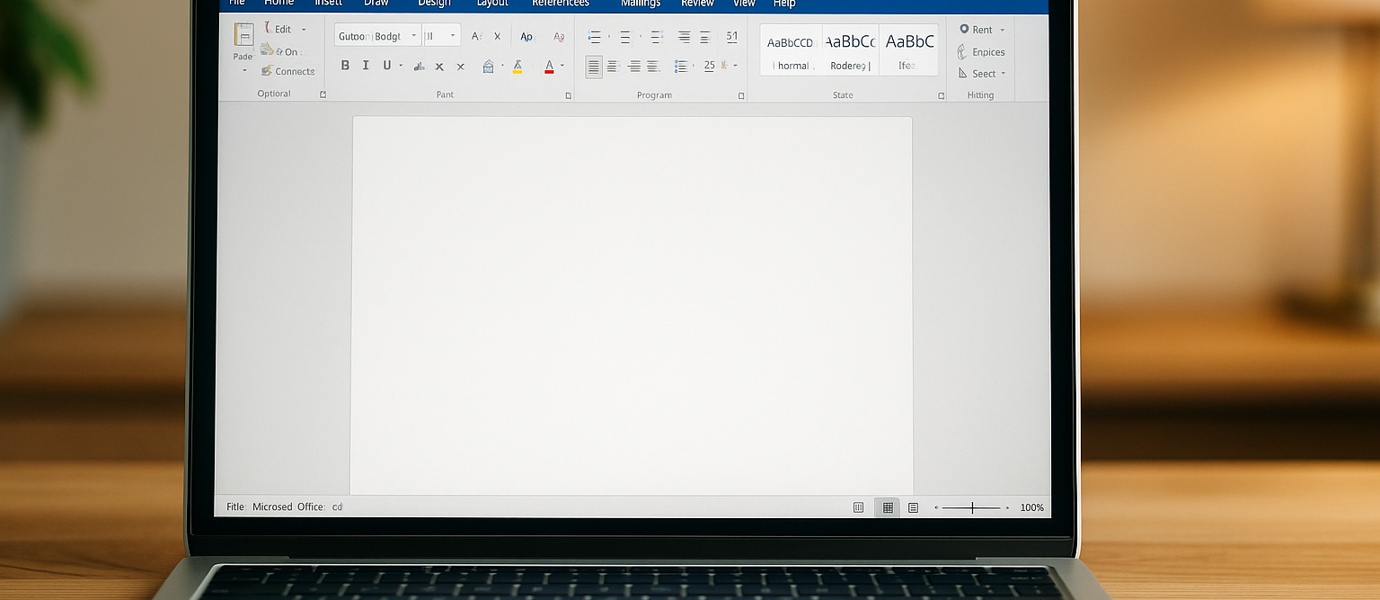This screenshot has height=600, width=1380.
Task: Open the font size dropdown
Action: 452,36
